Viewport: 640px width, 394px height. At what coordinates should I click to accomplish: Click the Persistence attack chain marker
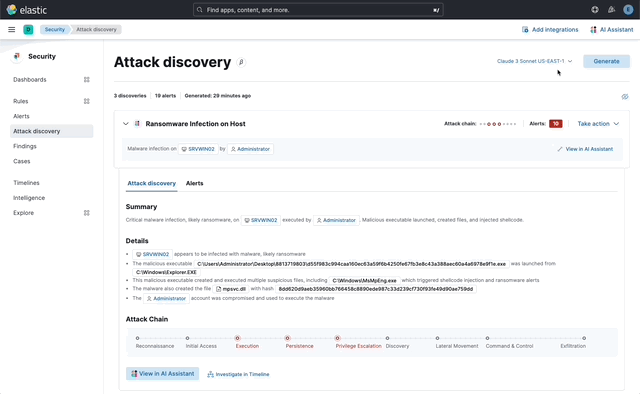tap(287, 338)
